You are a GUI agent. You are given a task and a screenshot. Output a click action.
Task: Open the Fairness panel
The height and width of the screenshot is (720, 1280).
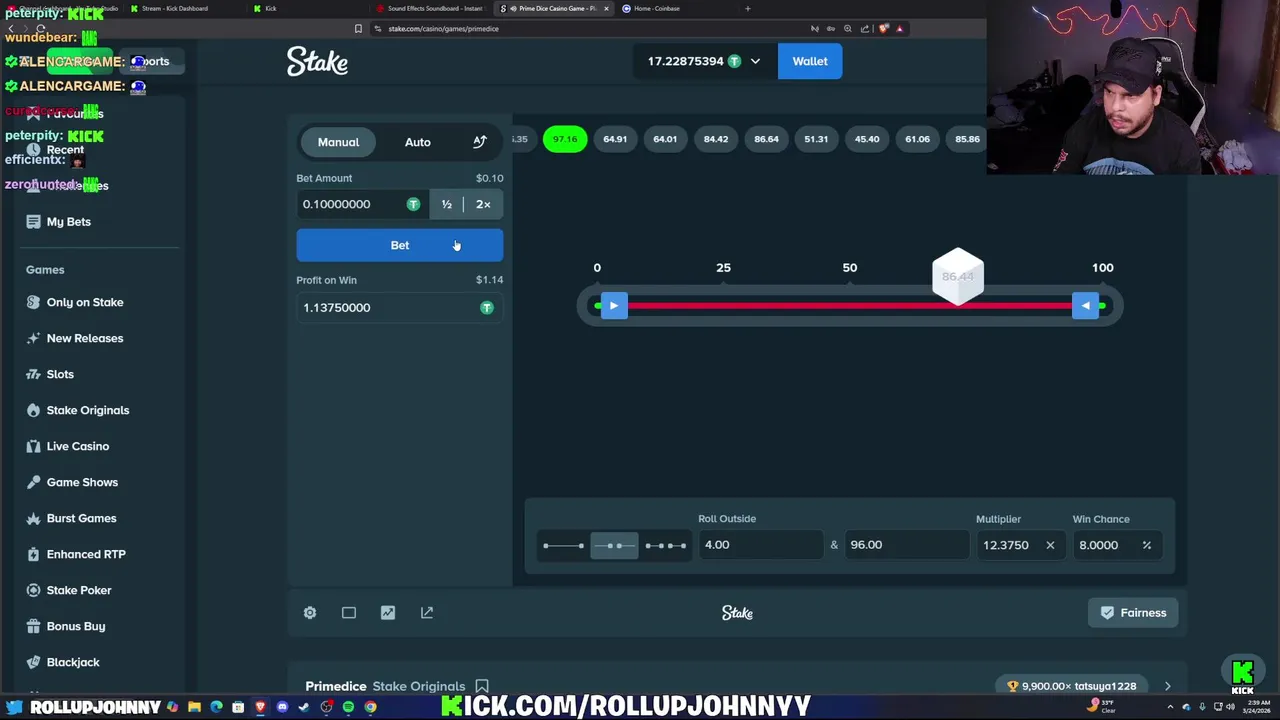(x=1133, y=613)
